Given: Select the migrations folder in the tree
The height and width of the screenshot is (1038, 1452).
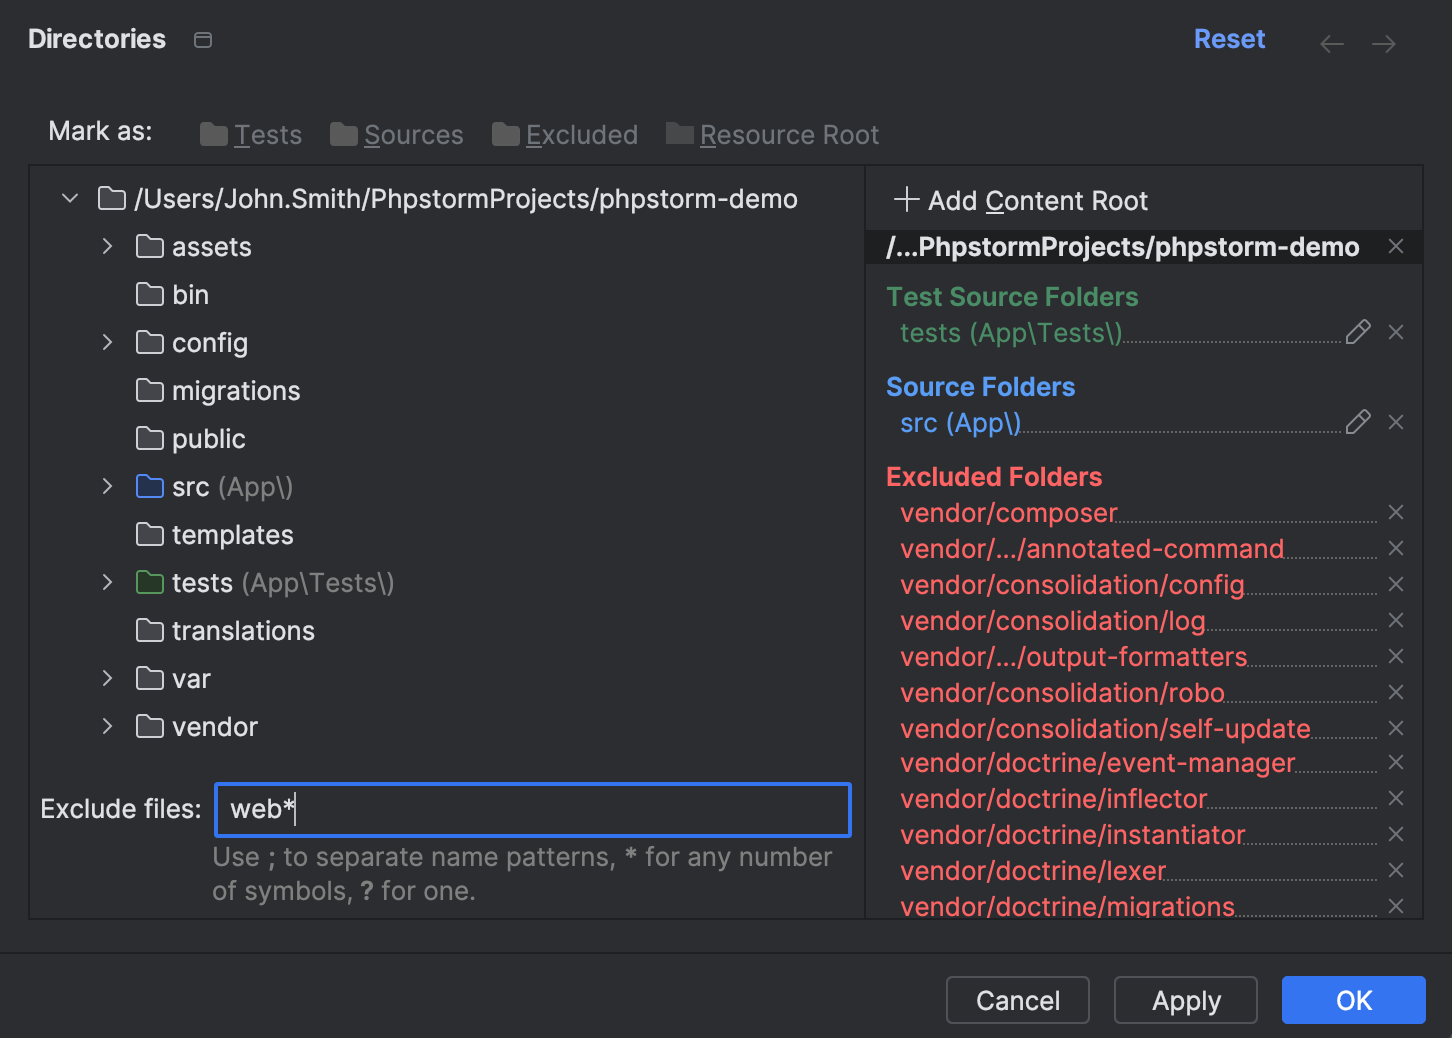Looking at the screenshot, I should 236,390.
